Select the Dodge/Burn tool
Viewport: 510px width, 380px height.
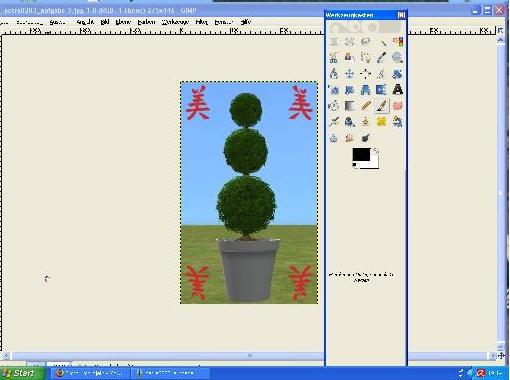pyautogui.click(x=365, y=138)
